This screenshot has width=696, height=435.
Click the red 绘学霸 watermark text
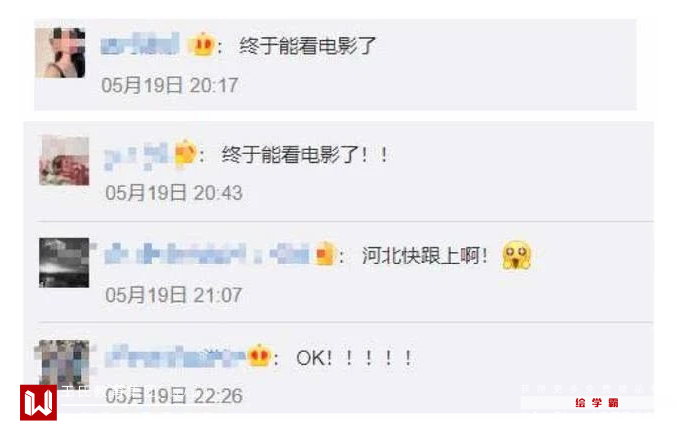coord(597,403)
